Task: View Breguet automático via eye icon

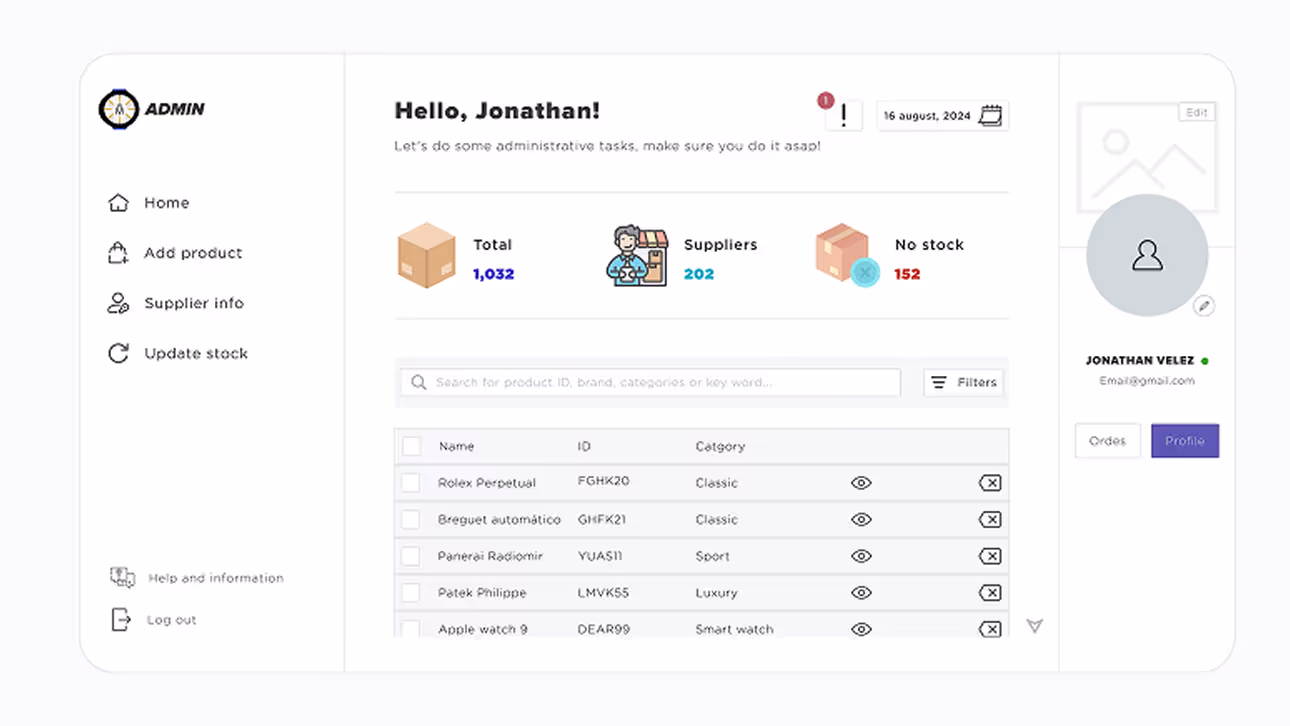Action: click(x=861, y=520)
